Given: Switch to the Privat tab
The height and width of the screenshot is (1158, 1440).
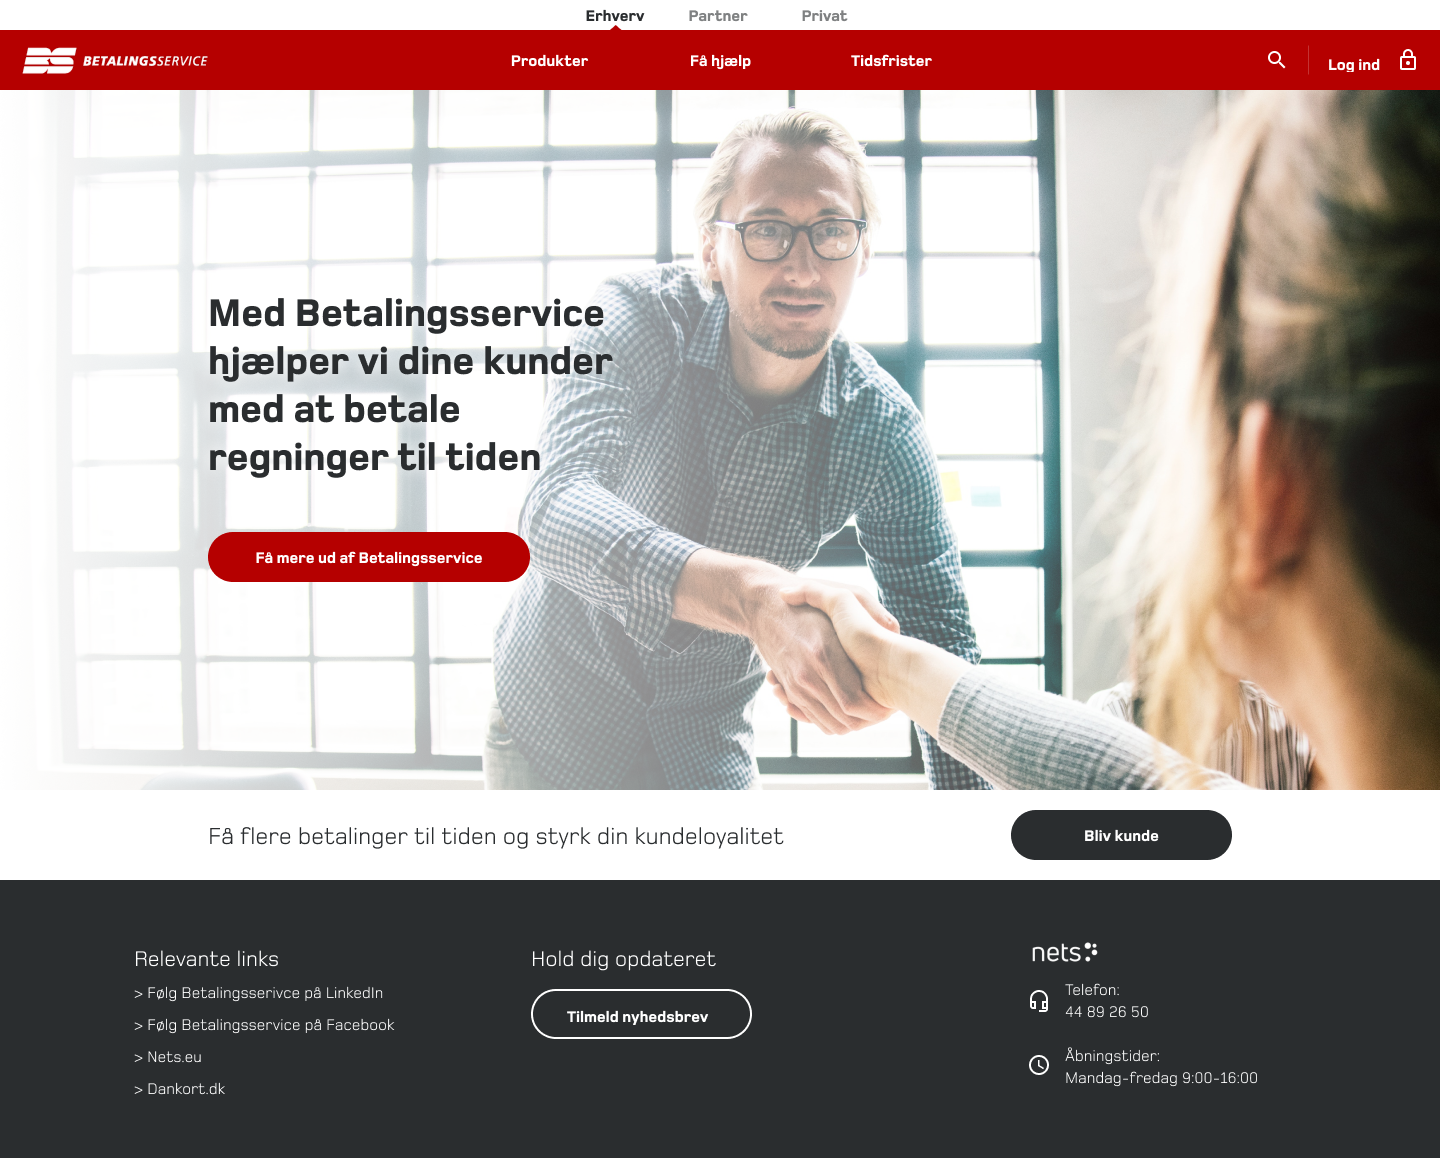Looking at the screenshot, I should 824,16.
